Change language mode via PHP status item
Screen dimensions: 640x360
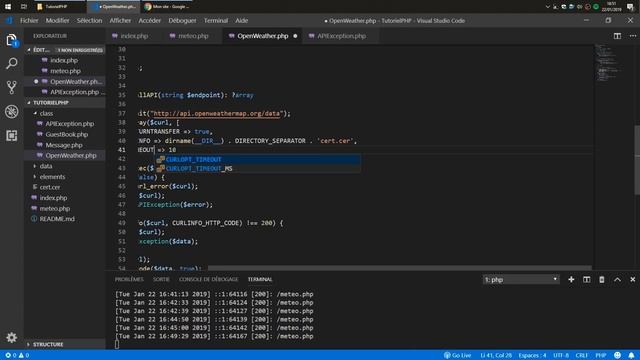600,355
